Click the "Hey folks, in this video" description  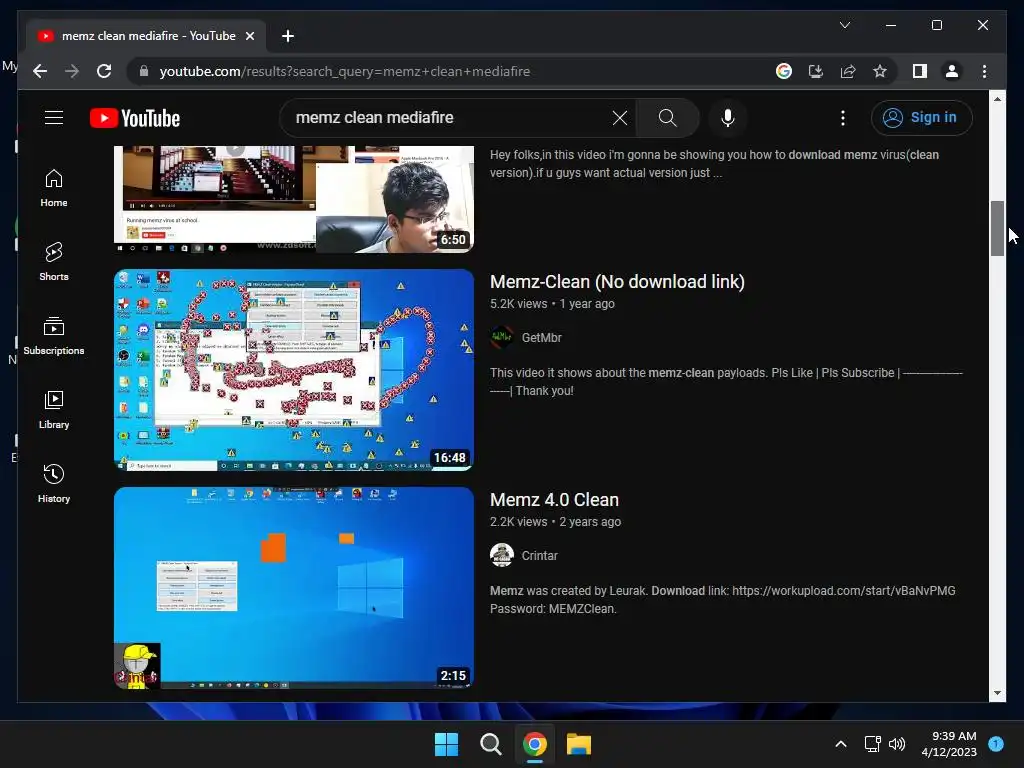coord(714,164)
